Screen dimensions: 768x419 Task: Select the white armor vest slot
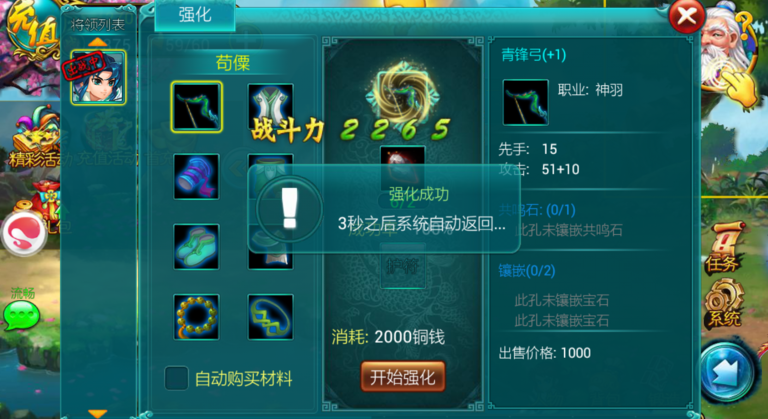point(270,106)
